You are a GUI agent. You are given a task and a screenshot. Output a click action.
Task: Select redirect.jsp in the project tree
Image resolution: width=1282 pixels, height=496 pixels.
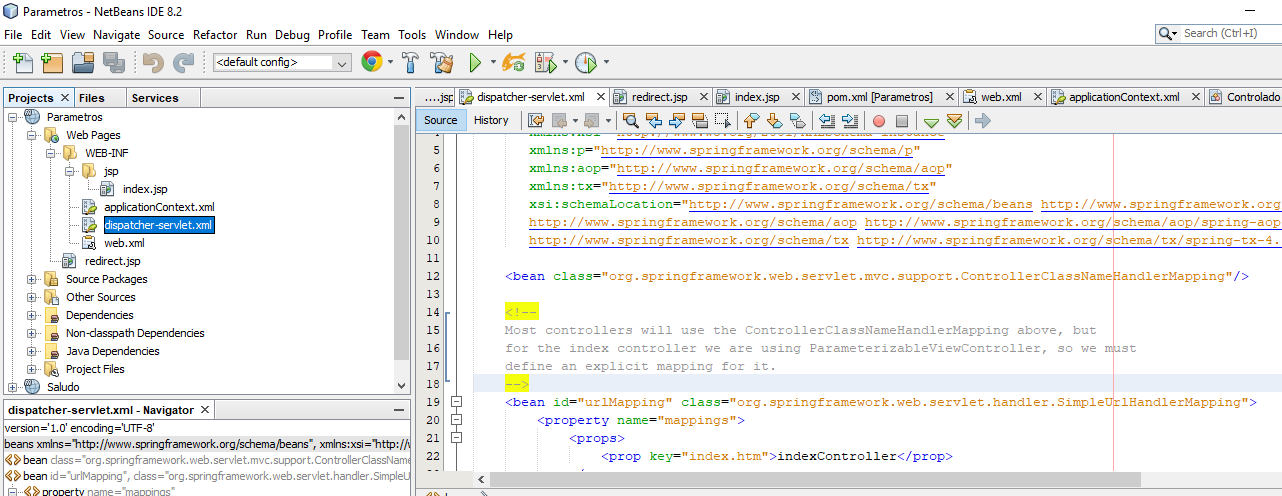[x=112, y=261]
